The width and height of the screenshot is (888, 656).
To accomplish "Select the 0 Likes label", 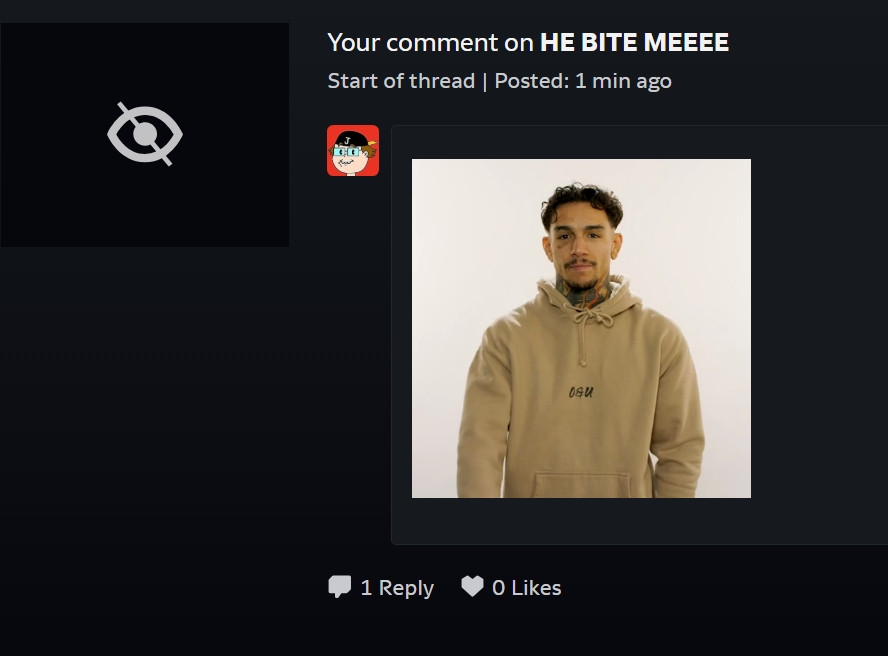I will pyautogui.click(x=527, y=587).
